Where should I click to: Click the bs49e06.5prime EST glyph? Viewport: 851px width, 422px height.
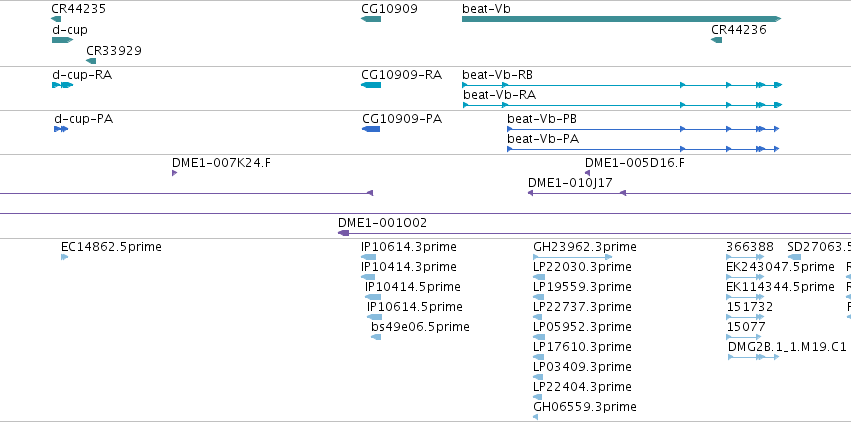(376, 337)
